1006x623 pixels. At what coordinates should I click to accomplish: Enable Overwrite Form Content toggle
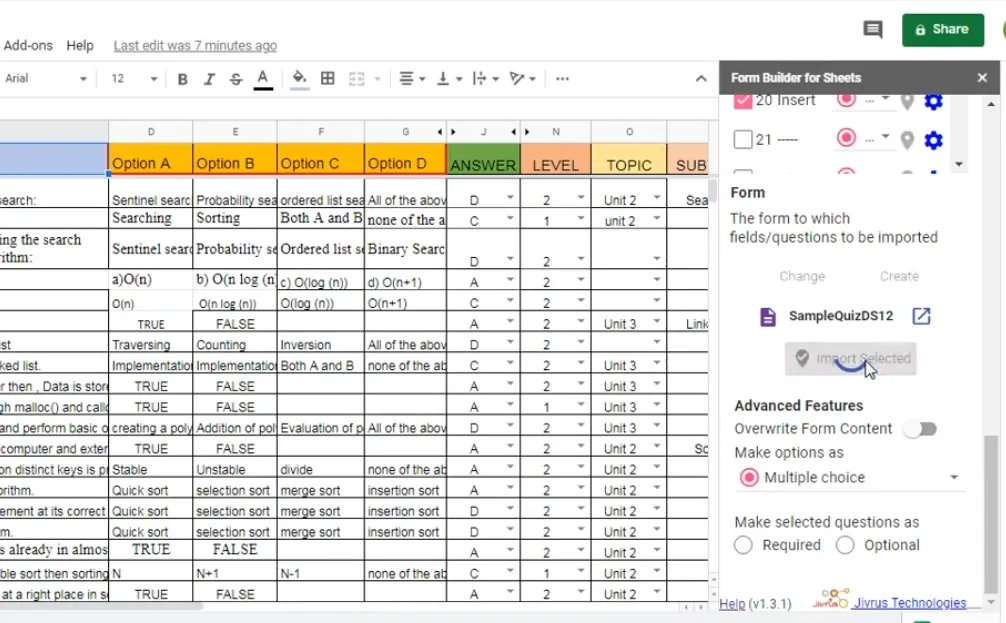point(919,429)
